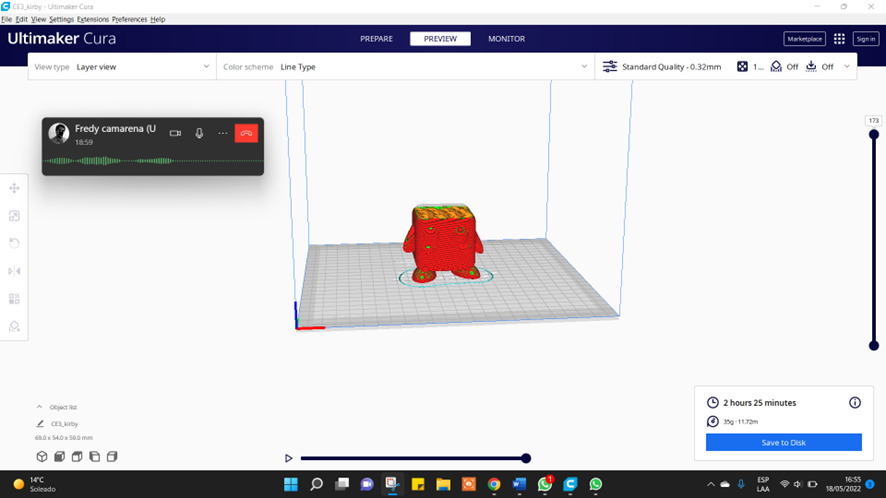
Task: Open the Ultimaker apps grid icon
Action: (x=839, y=38)
